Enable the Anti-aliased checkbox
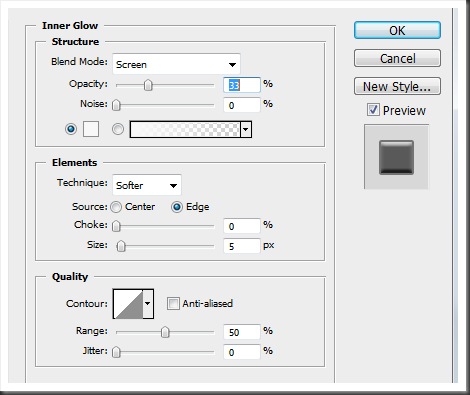The image size is (470, 395). coord(173,303)
